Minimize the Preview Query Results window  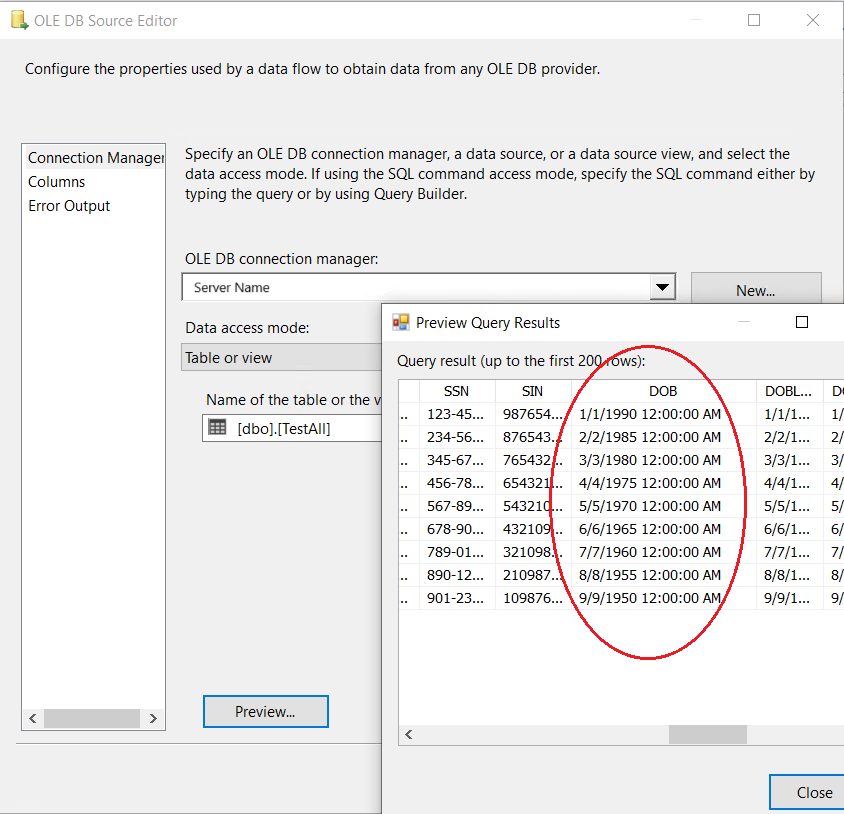pos(745,322)
